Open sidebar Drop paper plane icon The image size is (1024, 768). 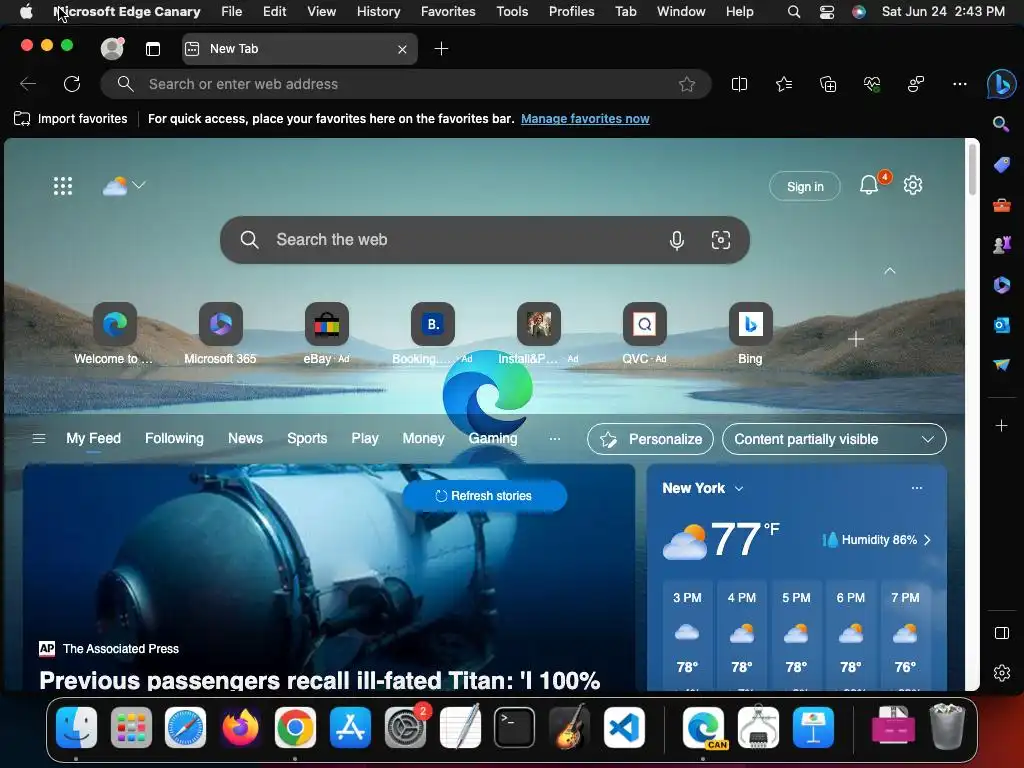[x=1001, y=364]
